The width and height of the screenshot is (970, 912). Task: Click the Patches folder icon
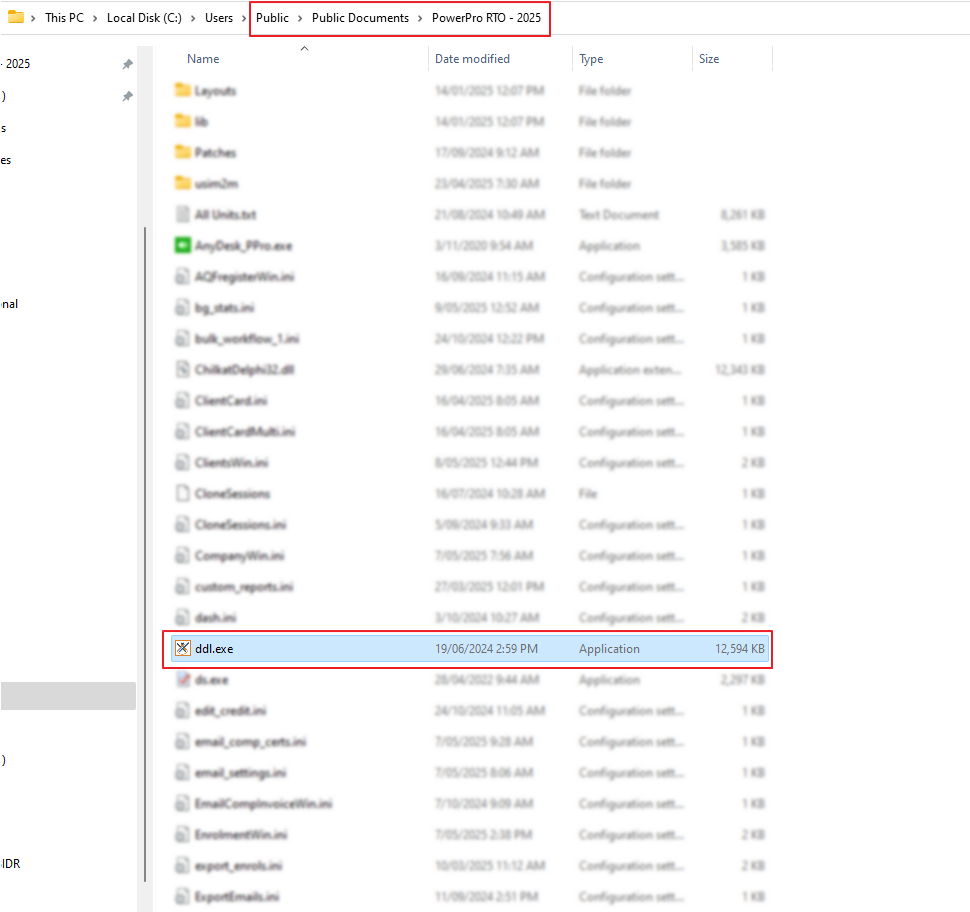182,152
